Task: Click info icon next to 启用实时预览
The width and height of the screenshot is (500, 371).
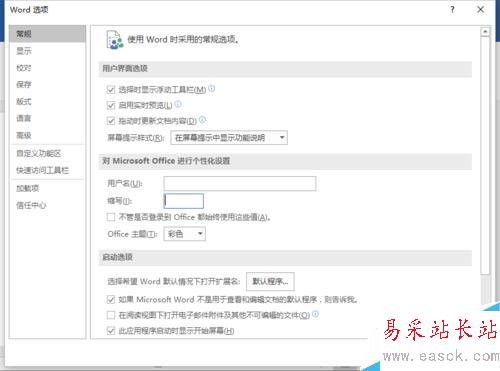Action: coord(178,104)
